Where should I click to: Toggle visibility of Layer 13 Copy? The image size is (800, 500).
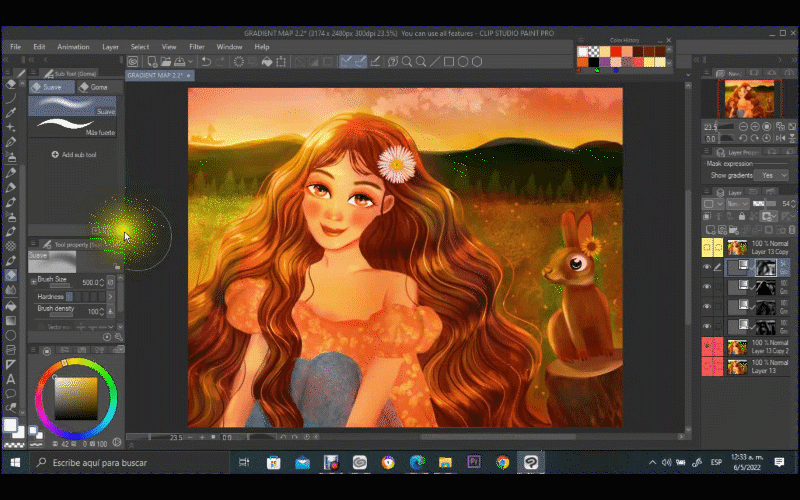point(707,247)
